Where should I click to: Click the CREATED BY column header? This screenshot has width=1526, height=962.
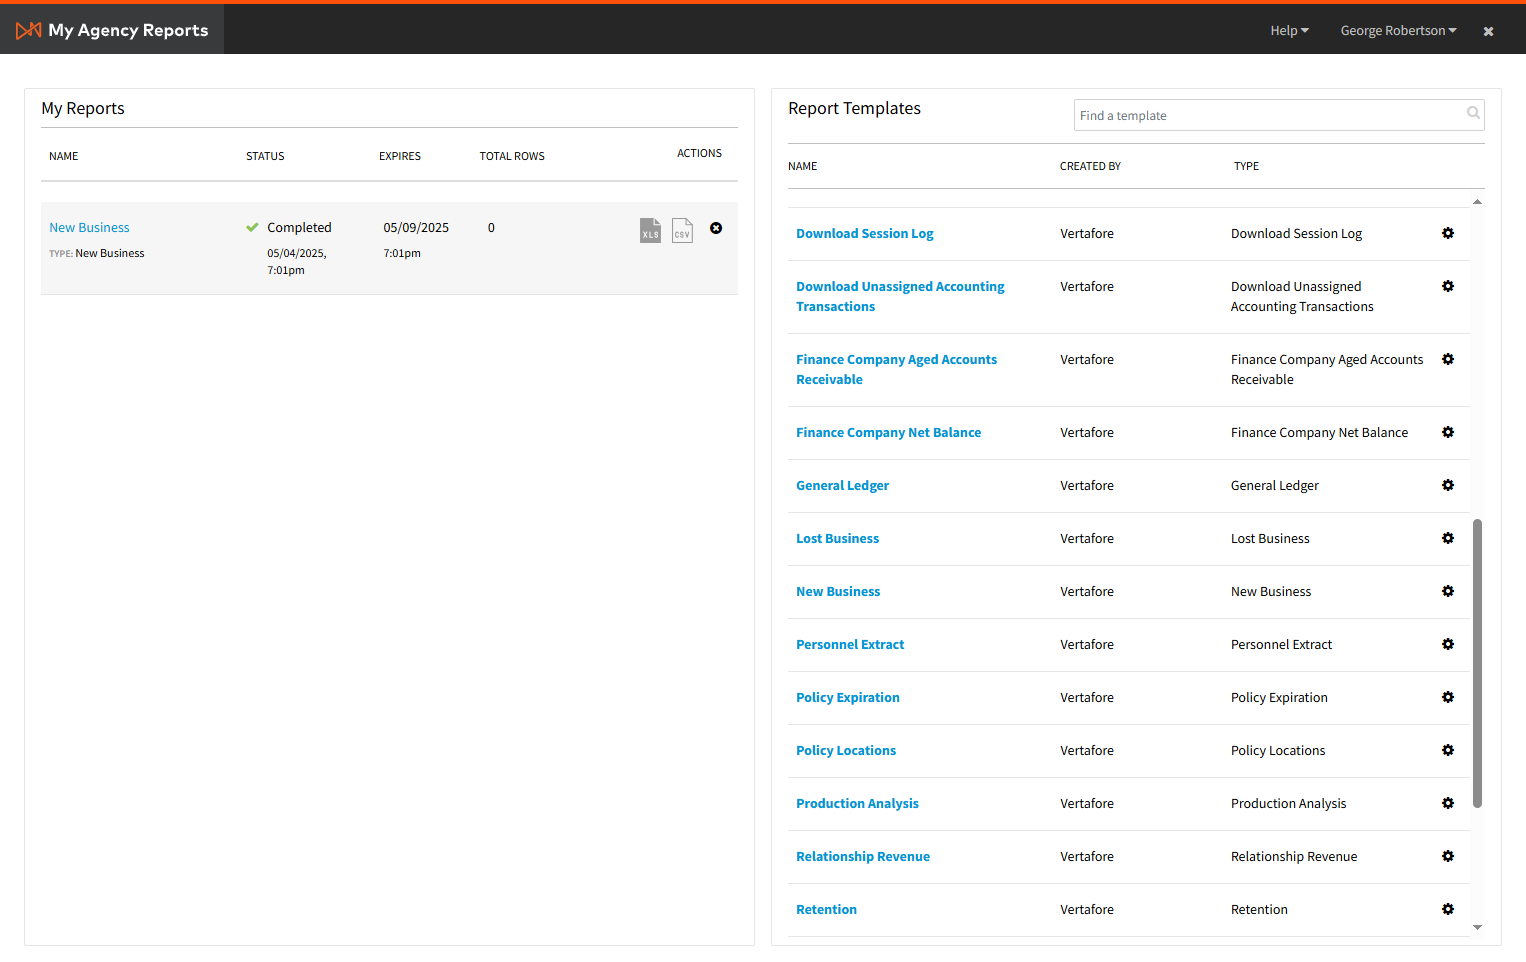pos(1090,166)
